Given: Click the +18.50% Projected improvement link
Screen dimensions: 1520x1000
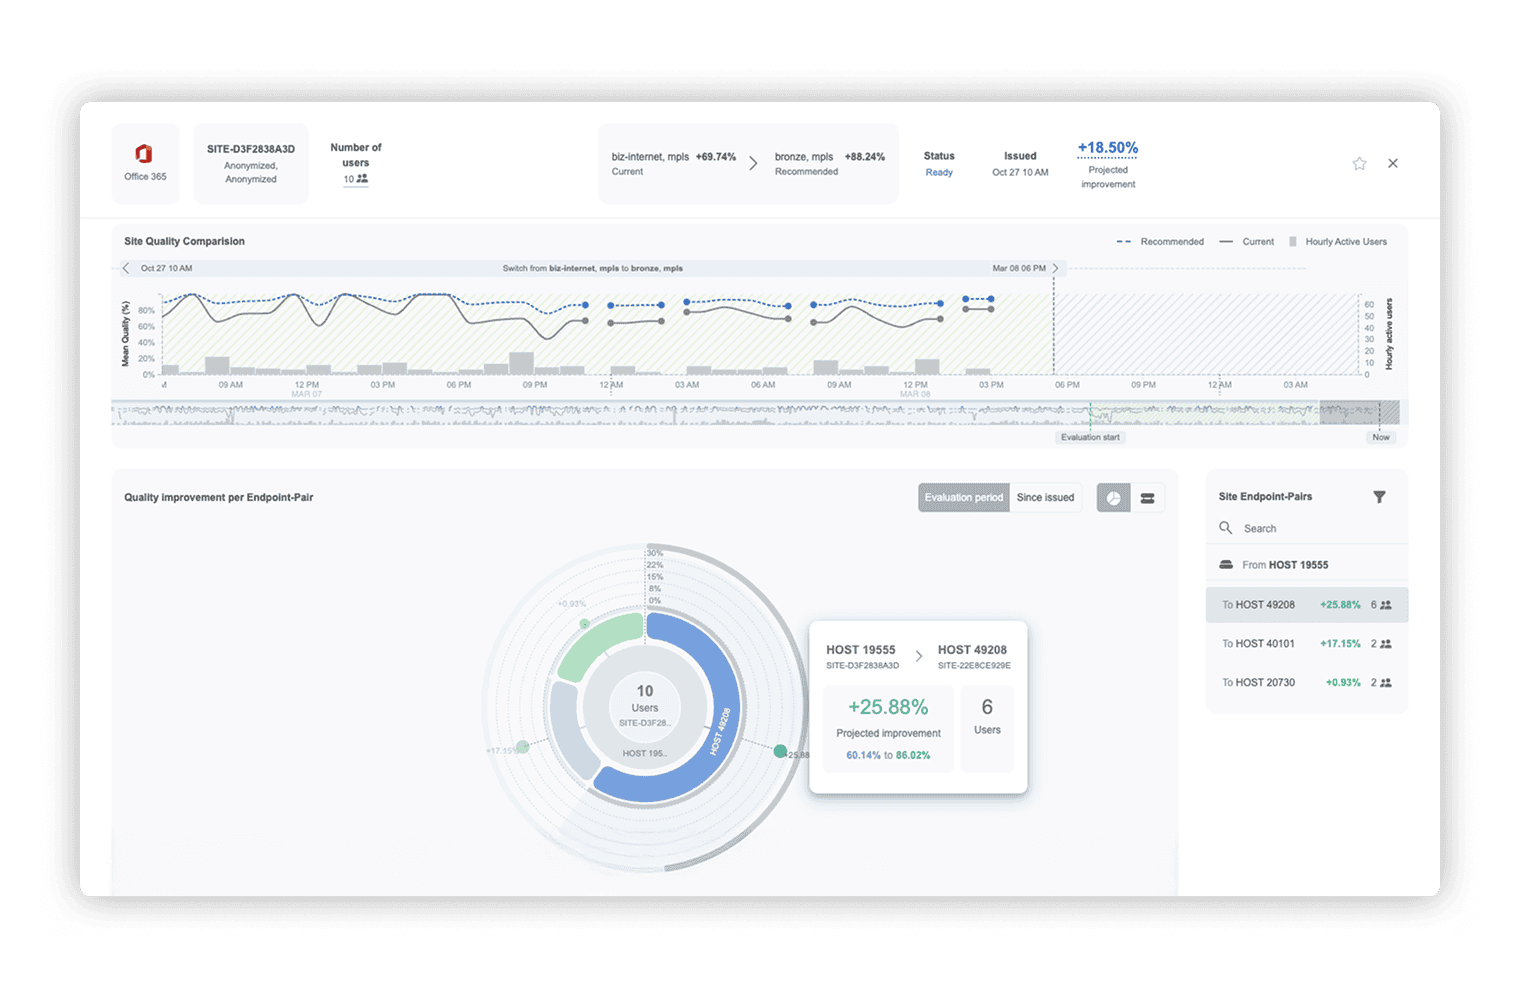Looking at the screenshot, I should pos(1107,147).
